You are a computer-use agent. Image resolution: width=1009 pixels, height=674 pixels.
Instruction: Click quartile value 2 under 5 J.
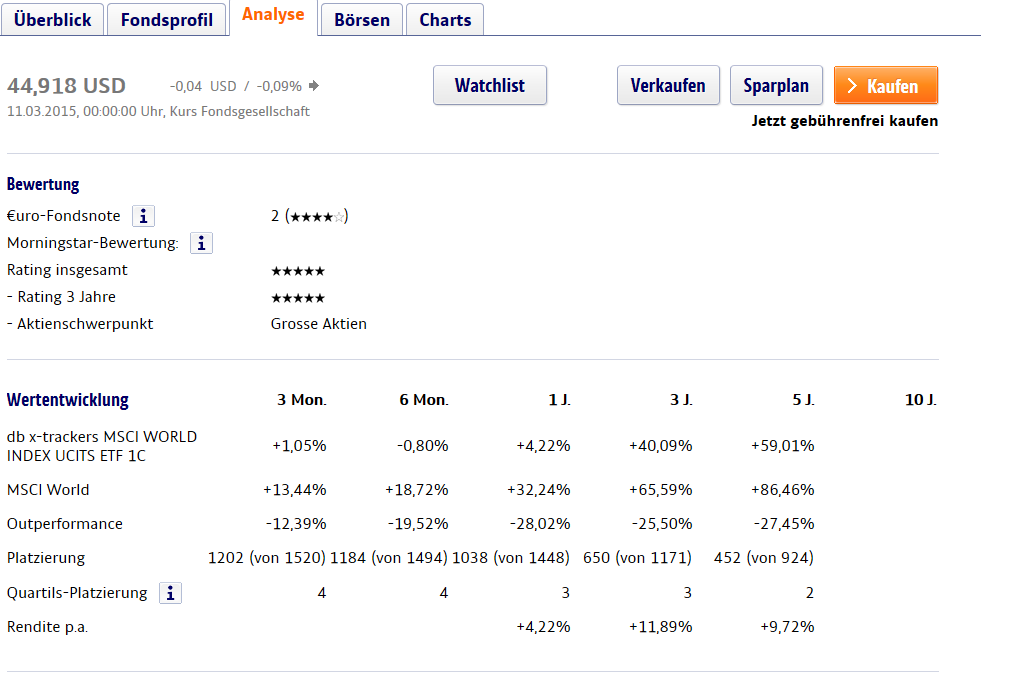(810, 593)
